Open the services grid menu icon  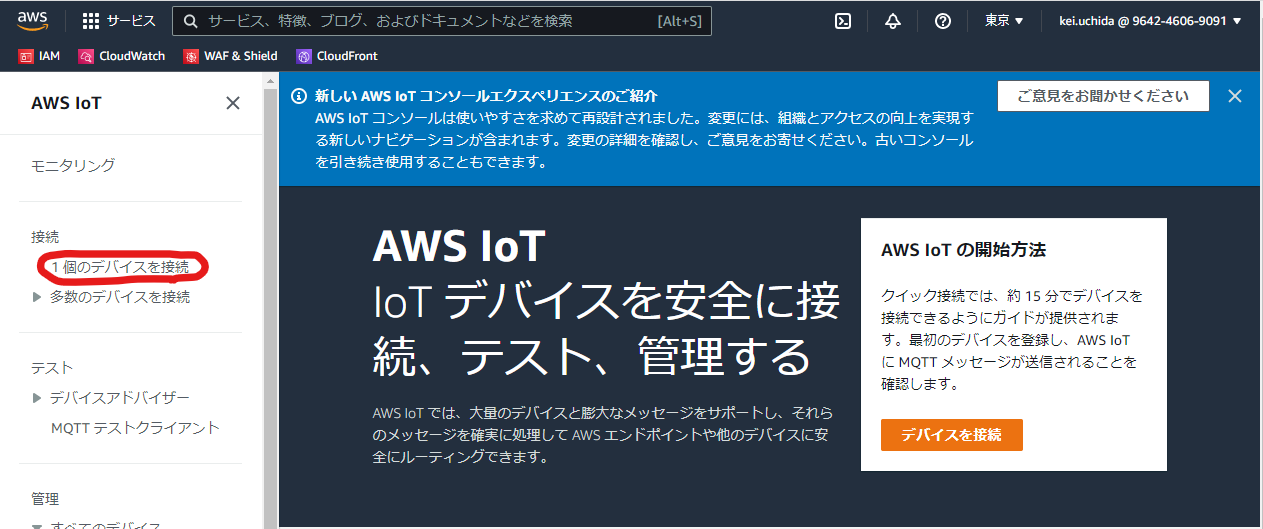click(x=91, y=21)
